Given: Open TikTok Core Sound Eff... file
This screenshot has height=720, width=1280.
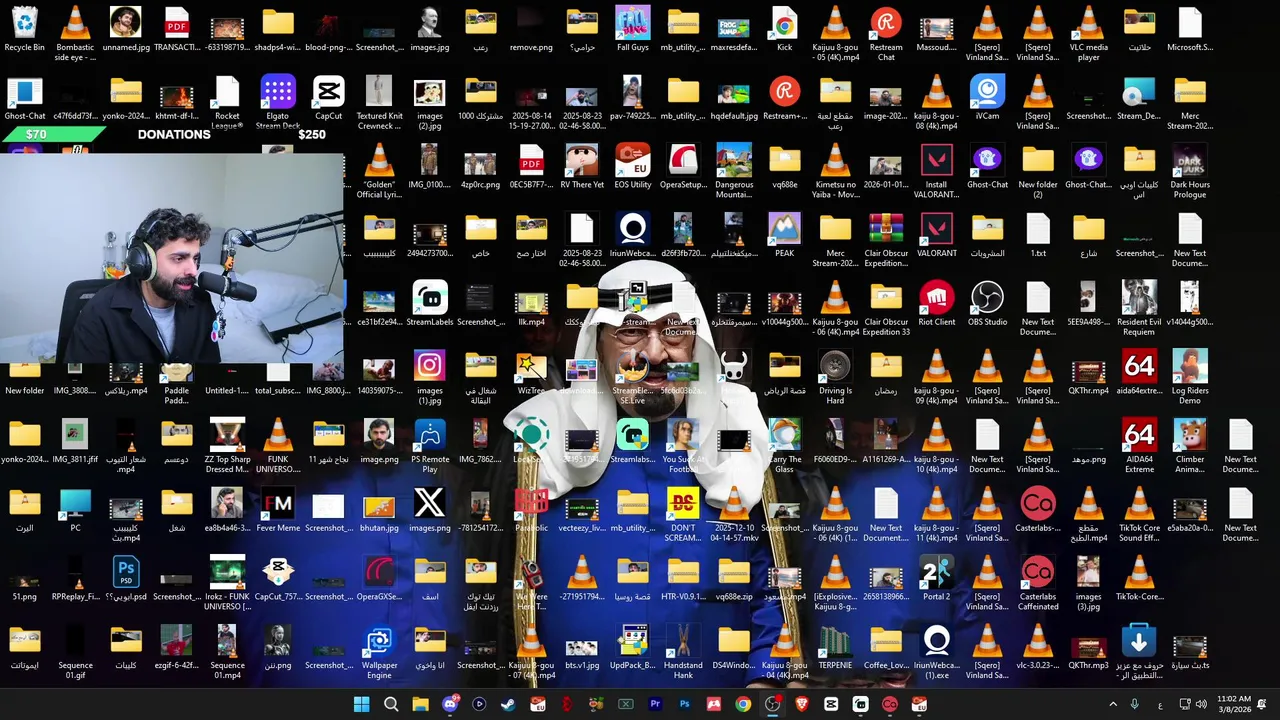Looking at the screenshot, I should pyautogui.click(x=1138, y=515).
